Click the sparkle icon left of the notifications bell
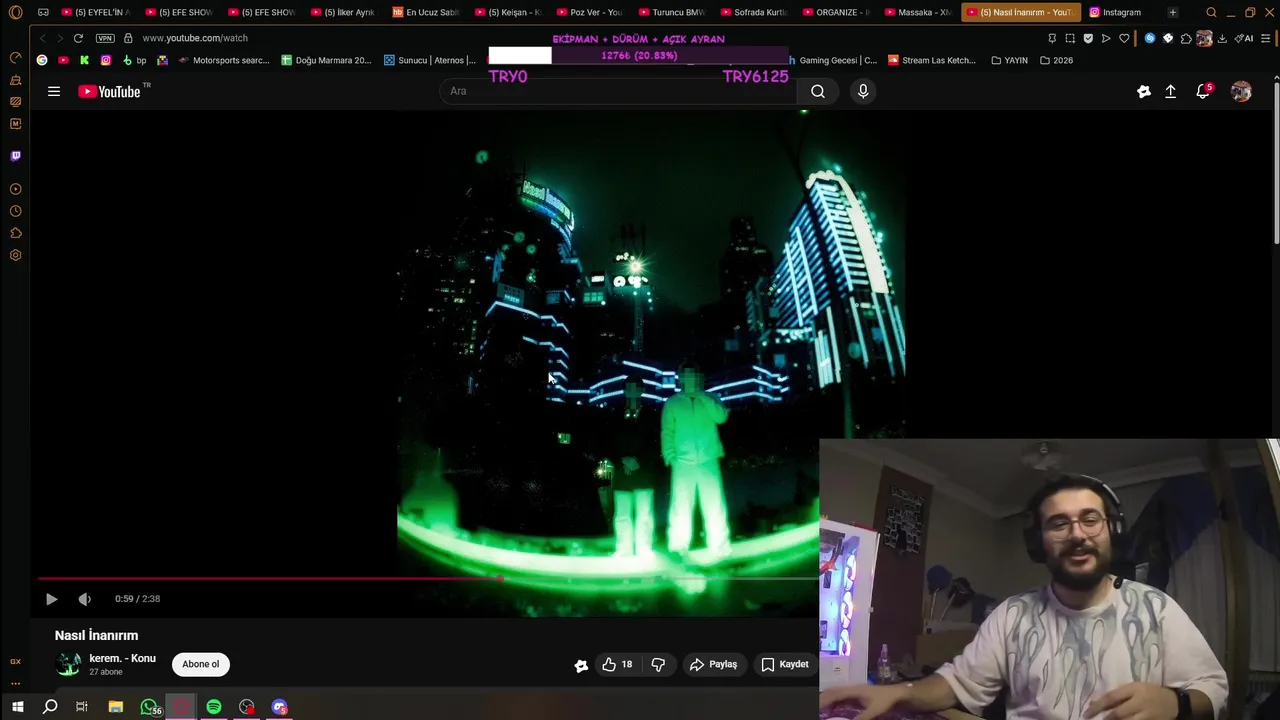The height and width of the screenshot is (720, 1280). pos(1144,91)
